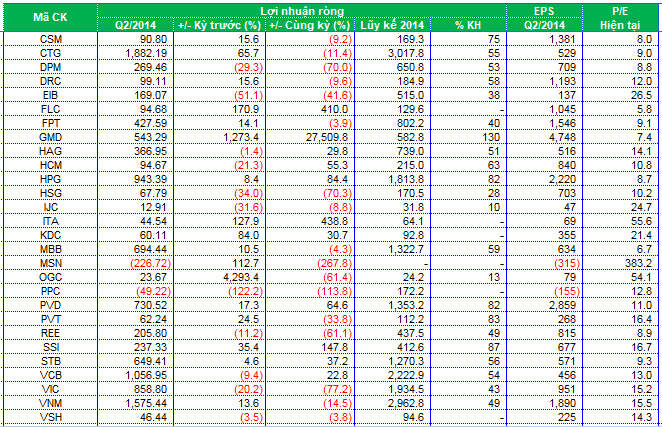
Task: Click the 'DPM' ticker cell
Action: pos(50,67)
